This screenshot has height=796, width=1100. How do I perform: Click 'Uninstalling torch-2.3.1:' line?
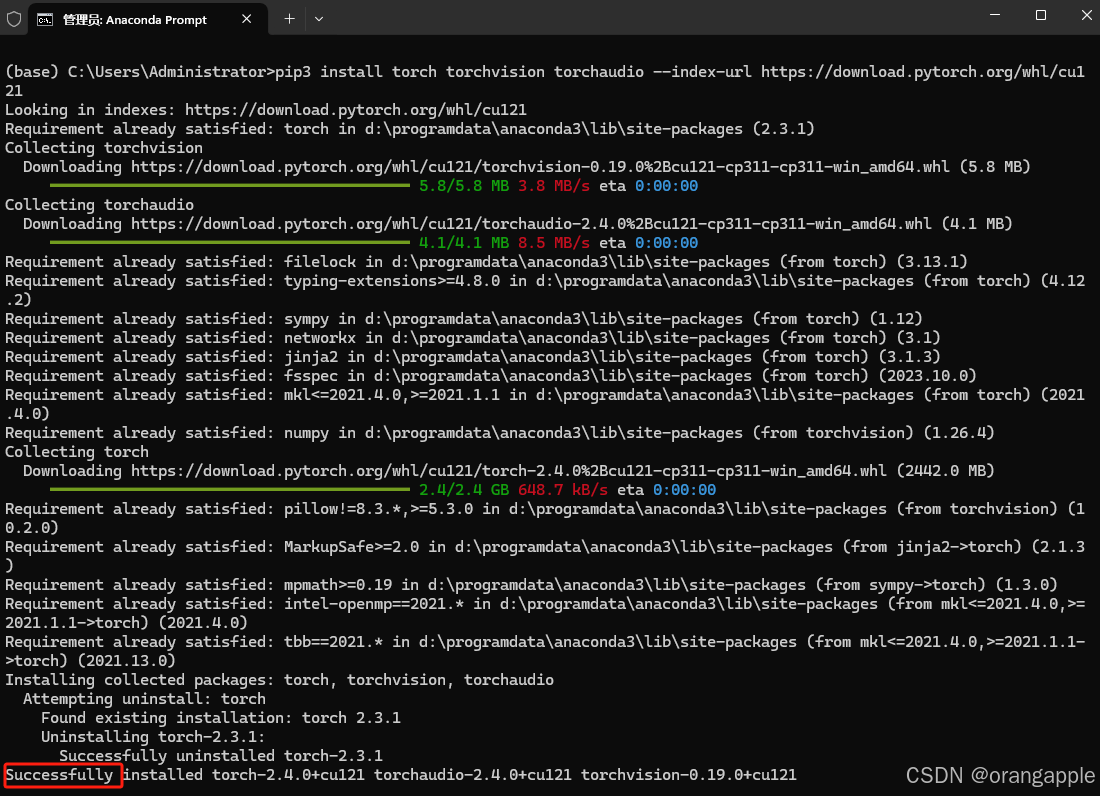point(153,736)
